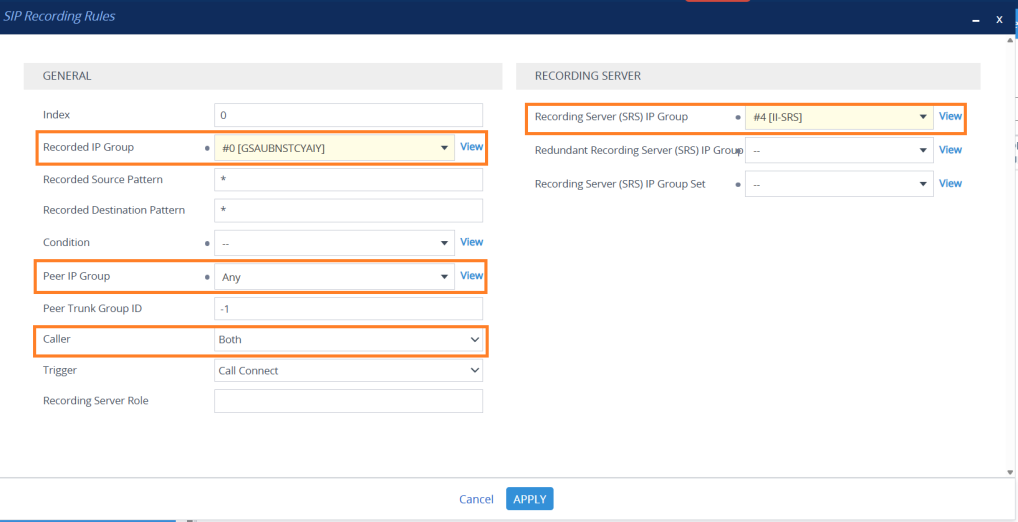This screenshot has height=522, width=1018.
Task: Click View link for Recording Server IP Group
Action: pyautogui.click(x=950, y=116)
